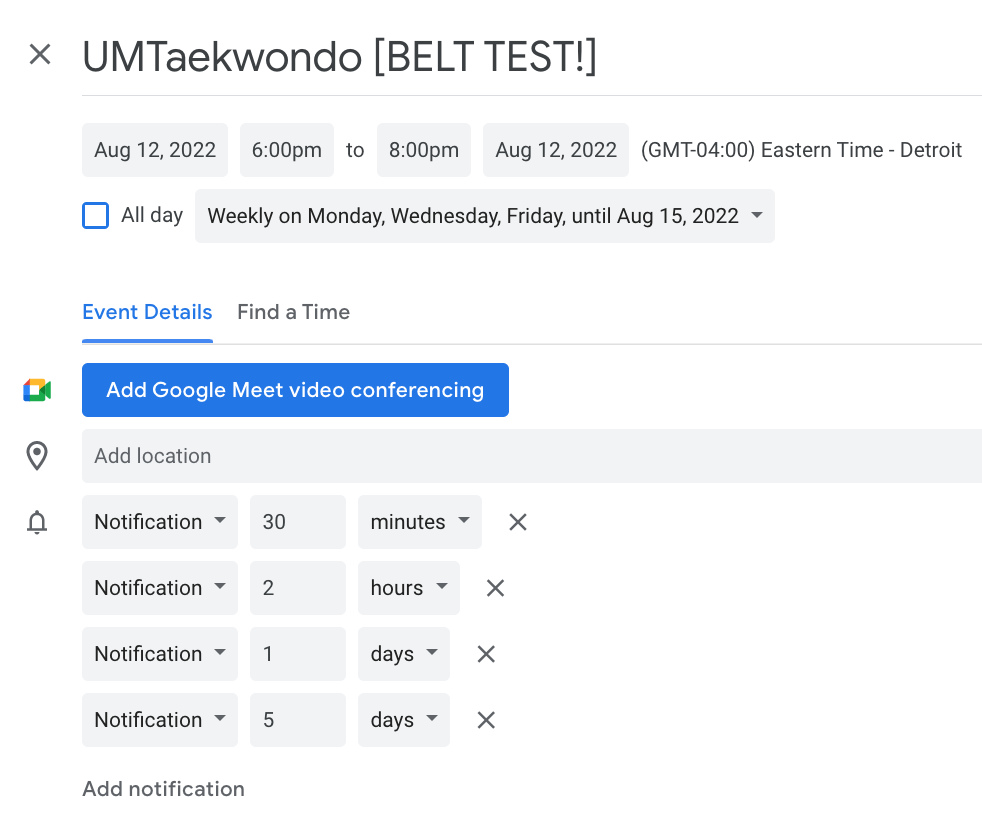Viewport: 982px width, 822px height.
Task: Open the weekly recurrence dropdown
Action: [485, 216]
